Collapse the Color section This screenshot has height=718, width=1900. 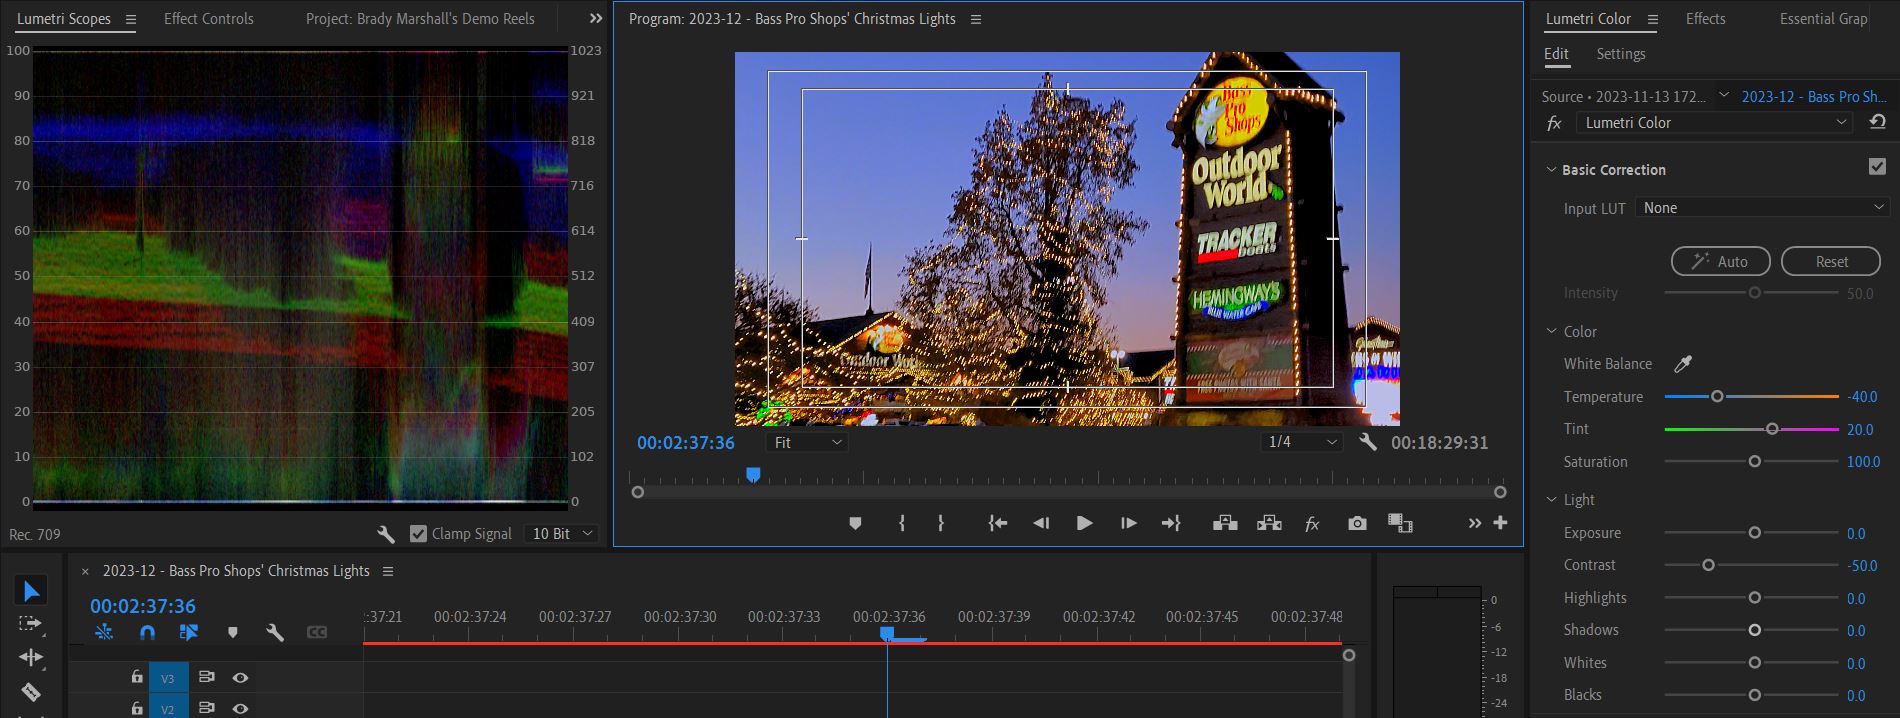(x=1552, y=331)
